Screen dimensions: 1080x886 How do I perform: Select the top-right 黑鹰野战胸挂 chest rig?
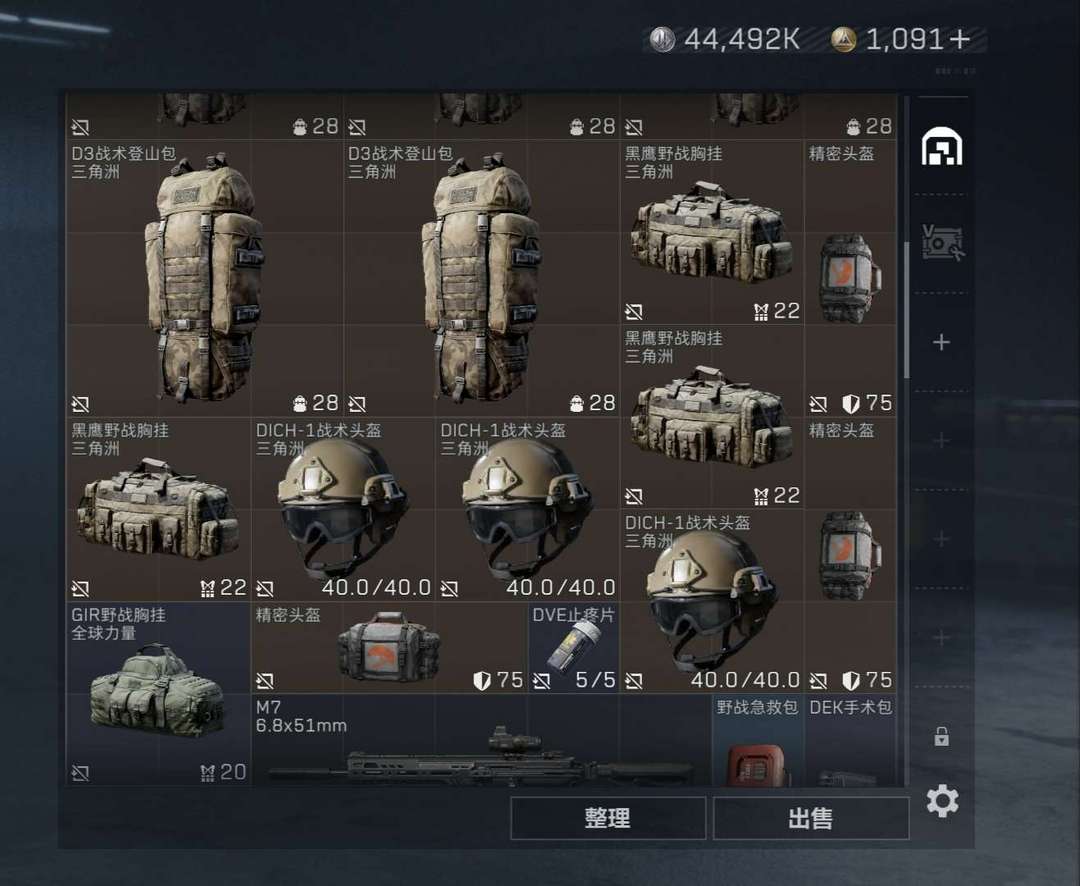coord(712,232)
